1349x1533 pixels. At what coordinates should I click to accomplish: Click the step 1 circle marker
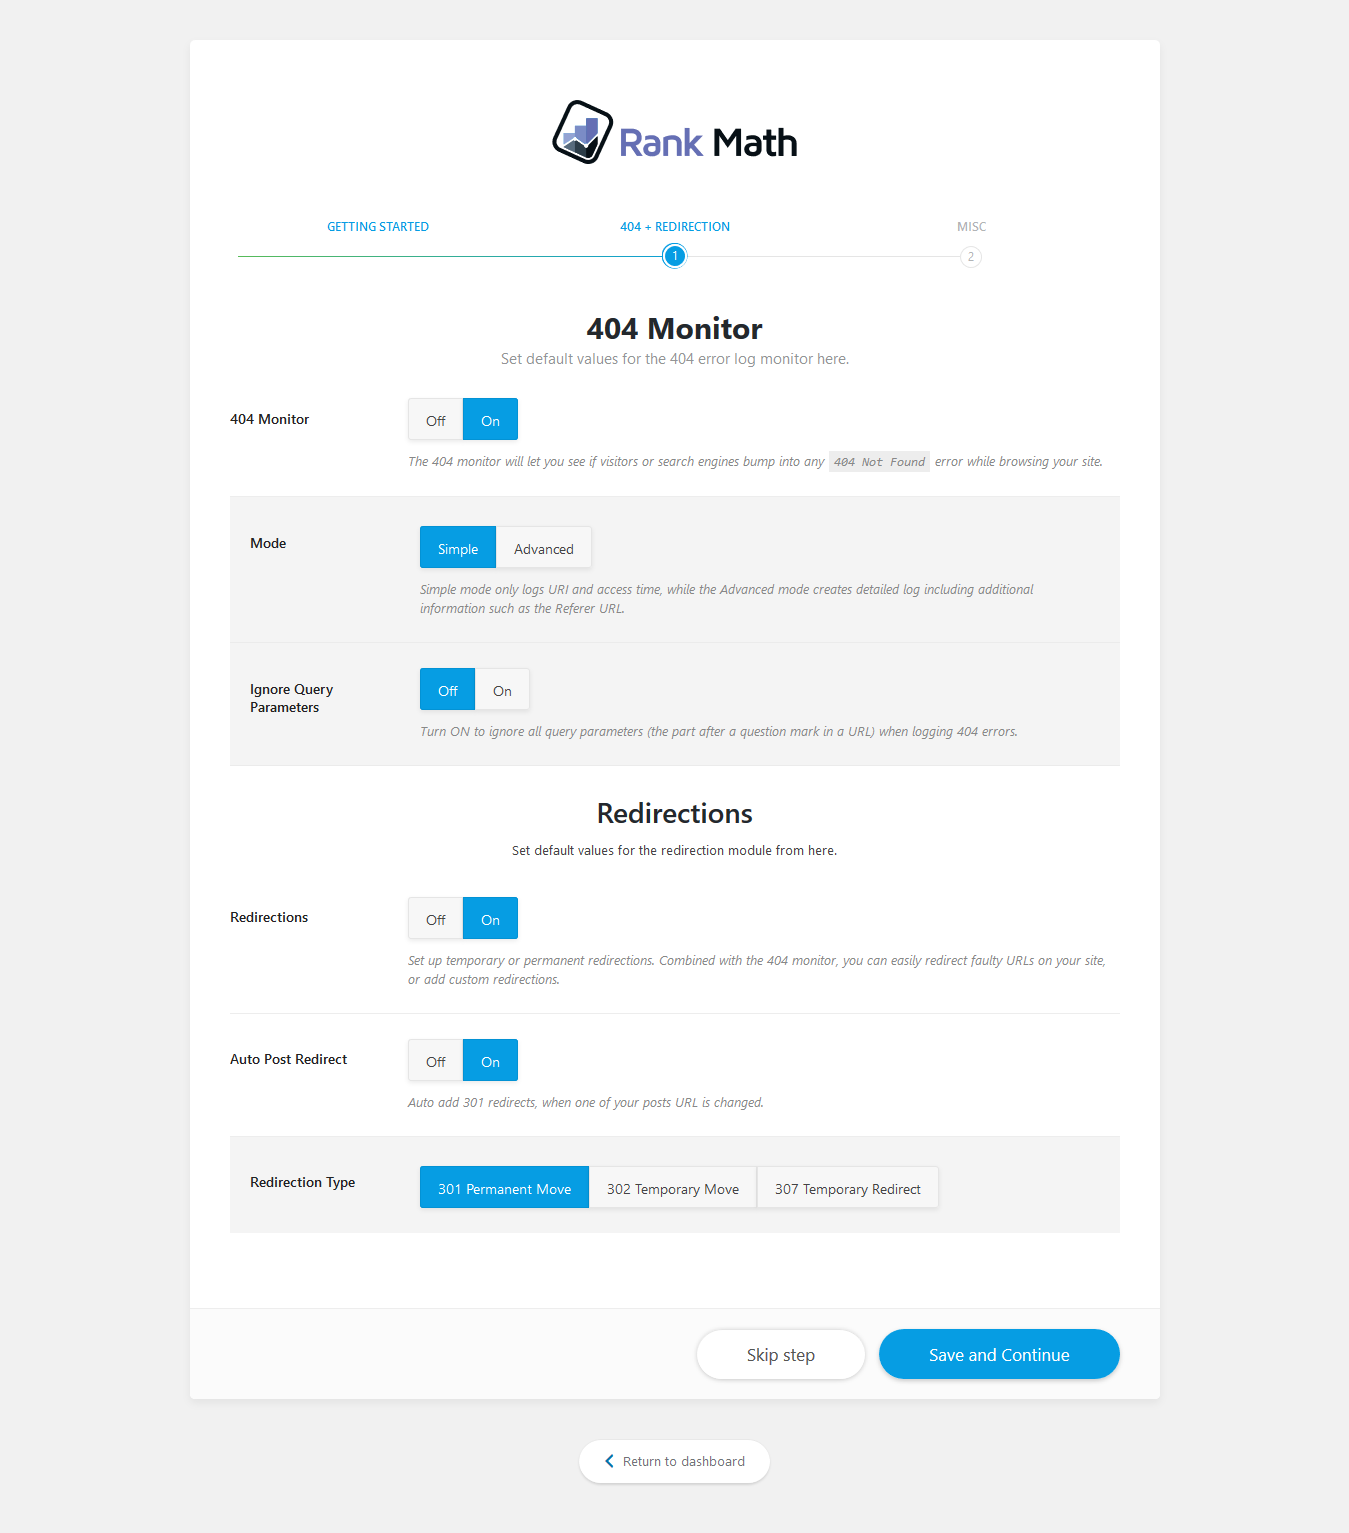click(x=675, y=256)
